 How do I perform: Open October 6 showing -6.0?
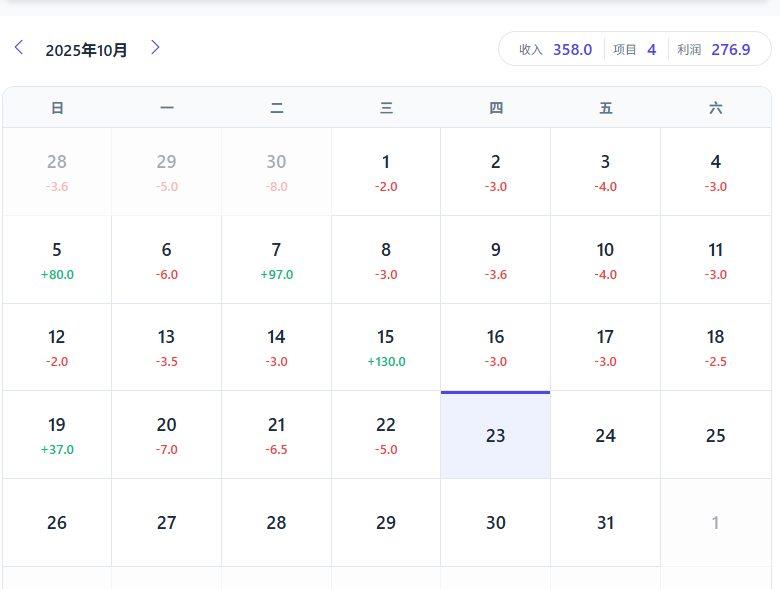(167, 260)
